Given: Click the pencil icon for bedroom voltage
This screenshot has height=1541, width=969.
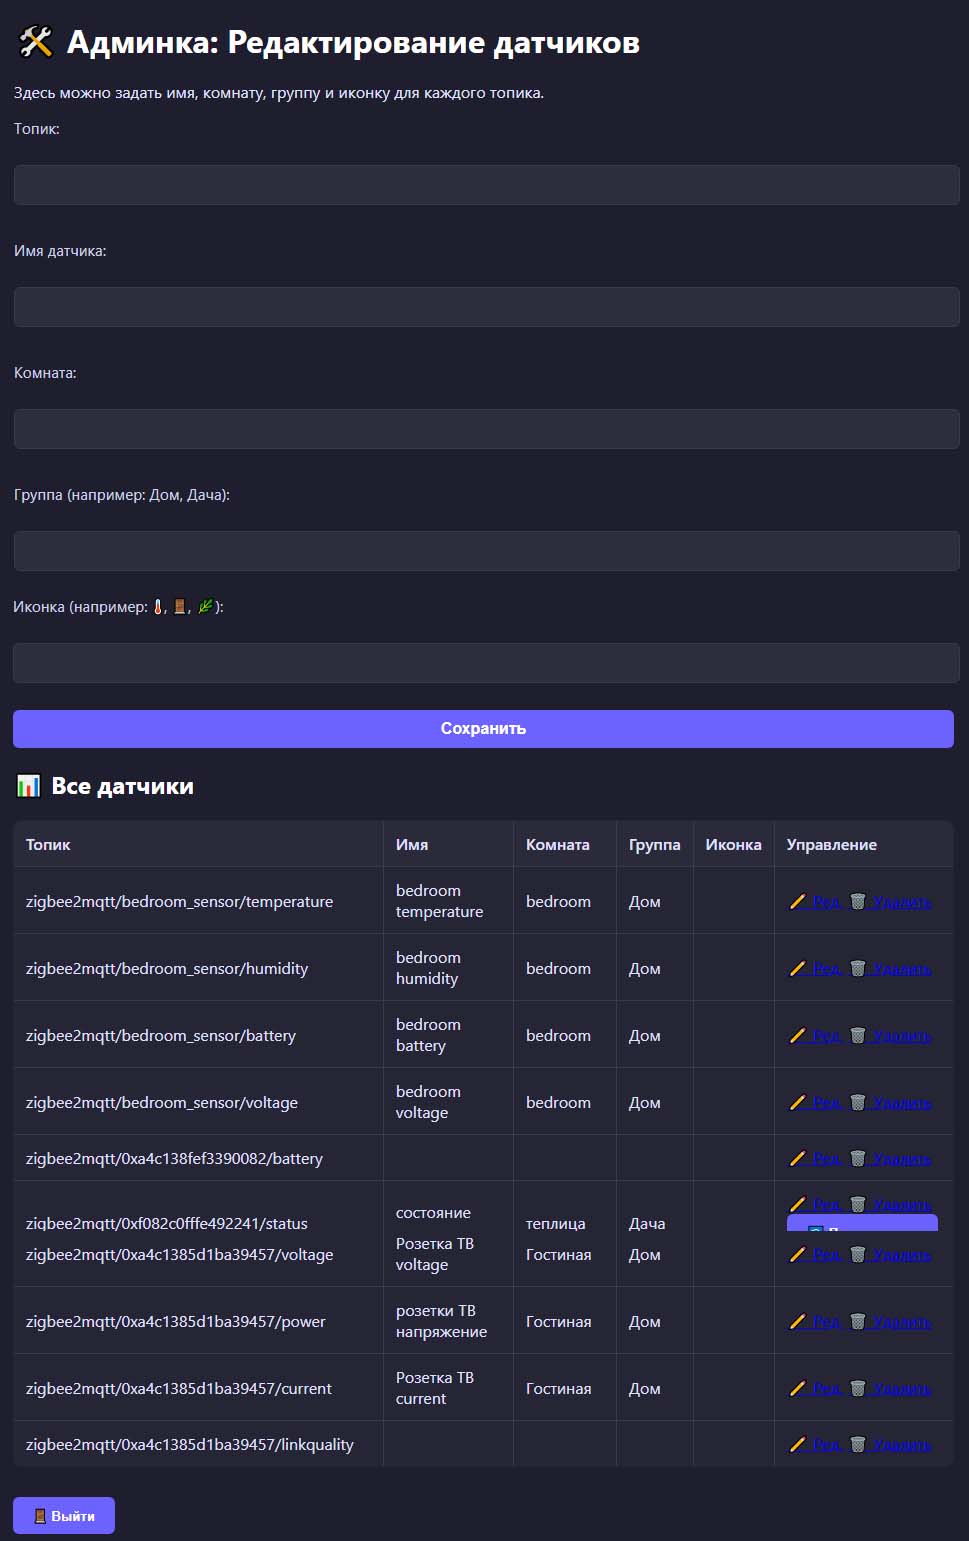Looking at the screenshot, I should 797,1101.
